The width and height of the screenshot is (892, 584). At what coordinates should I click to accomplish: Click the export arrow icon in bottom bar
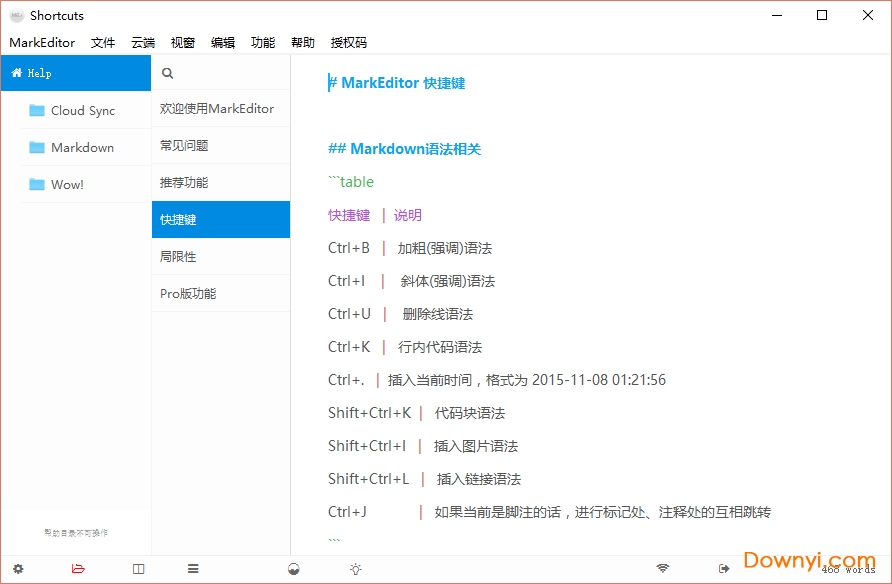click(x=724, y=569)
